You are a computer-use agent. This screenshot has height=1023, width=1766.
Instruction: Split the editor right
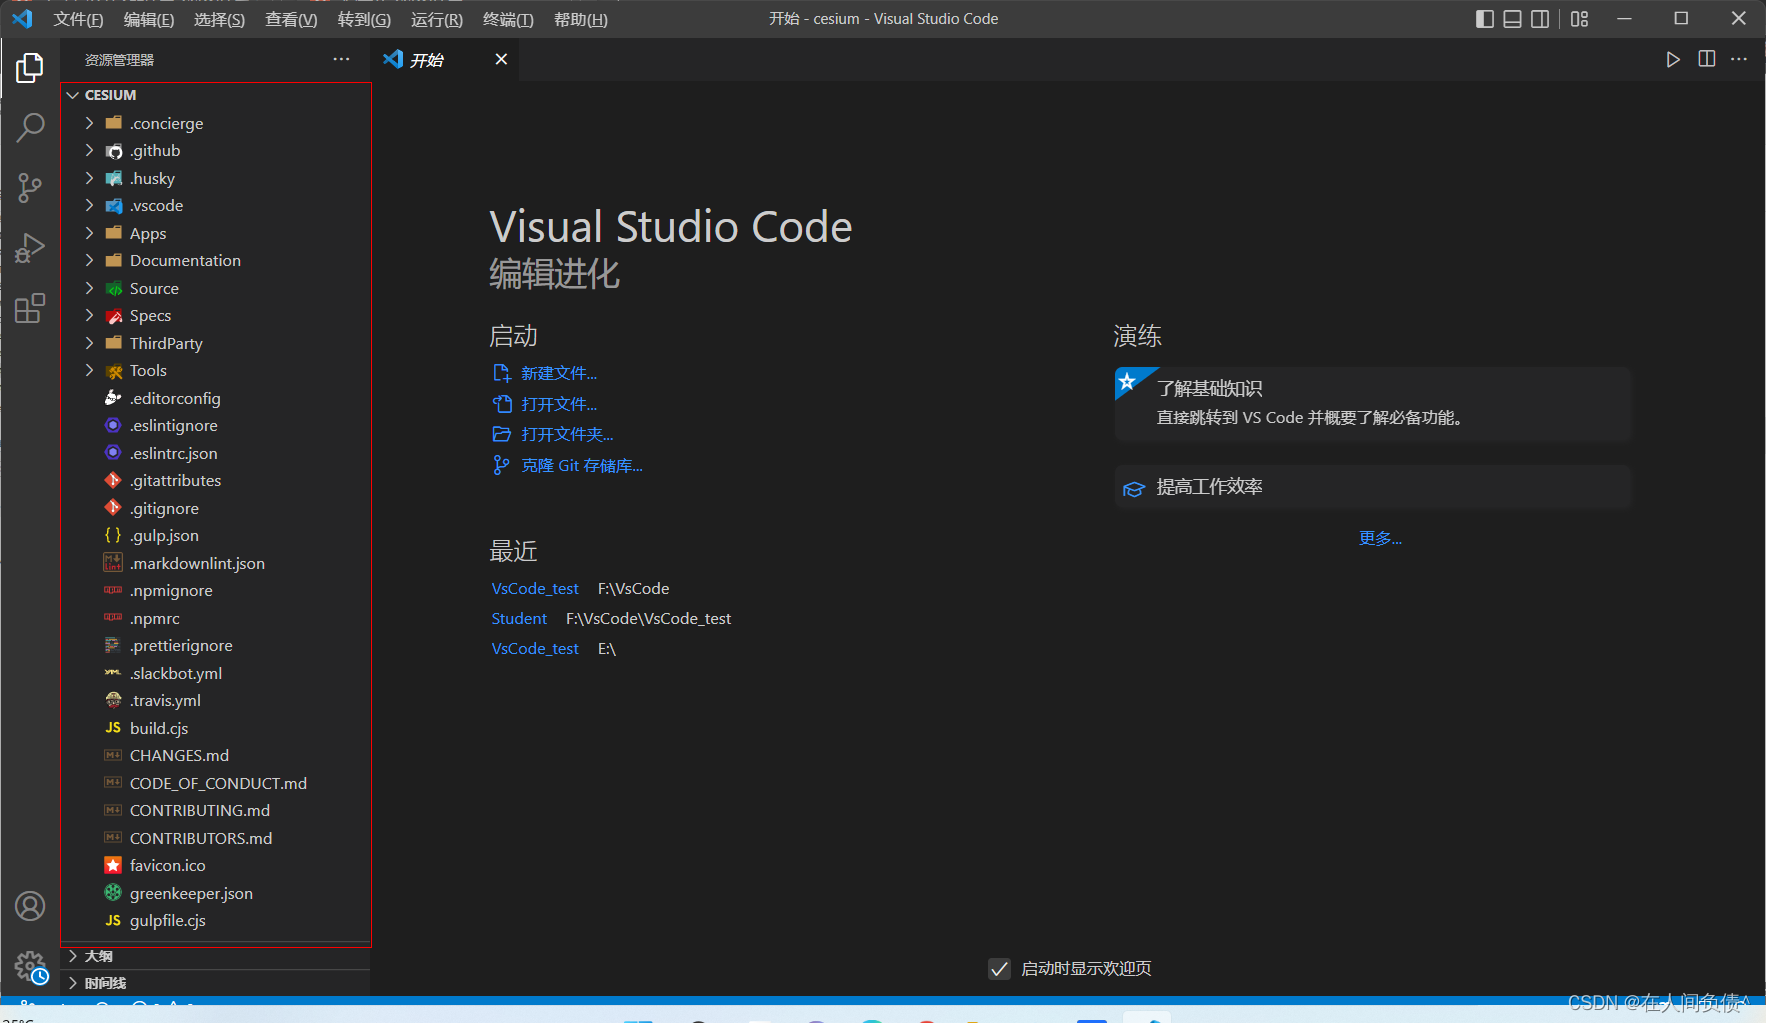coord(1707,60)
